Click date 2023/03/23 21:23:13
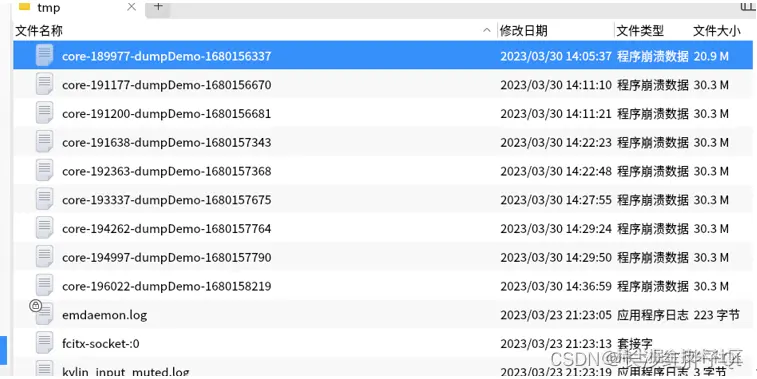757x379 pixels. [556, 343]
